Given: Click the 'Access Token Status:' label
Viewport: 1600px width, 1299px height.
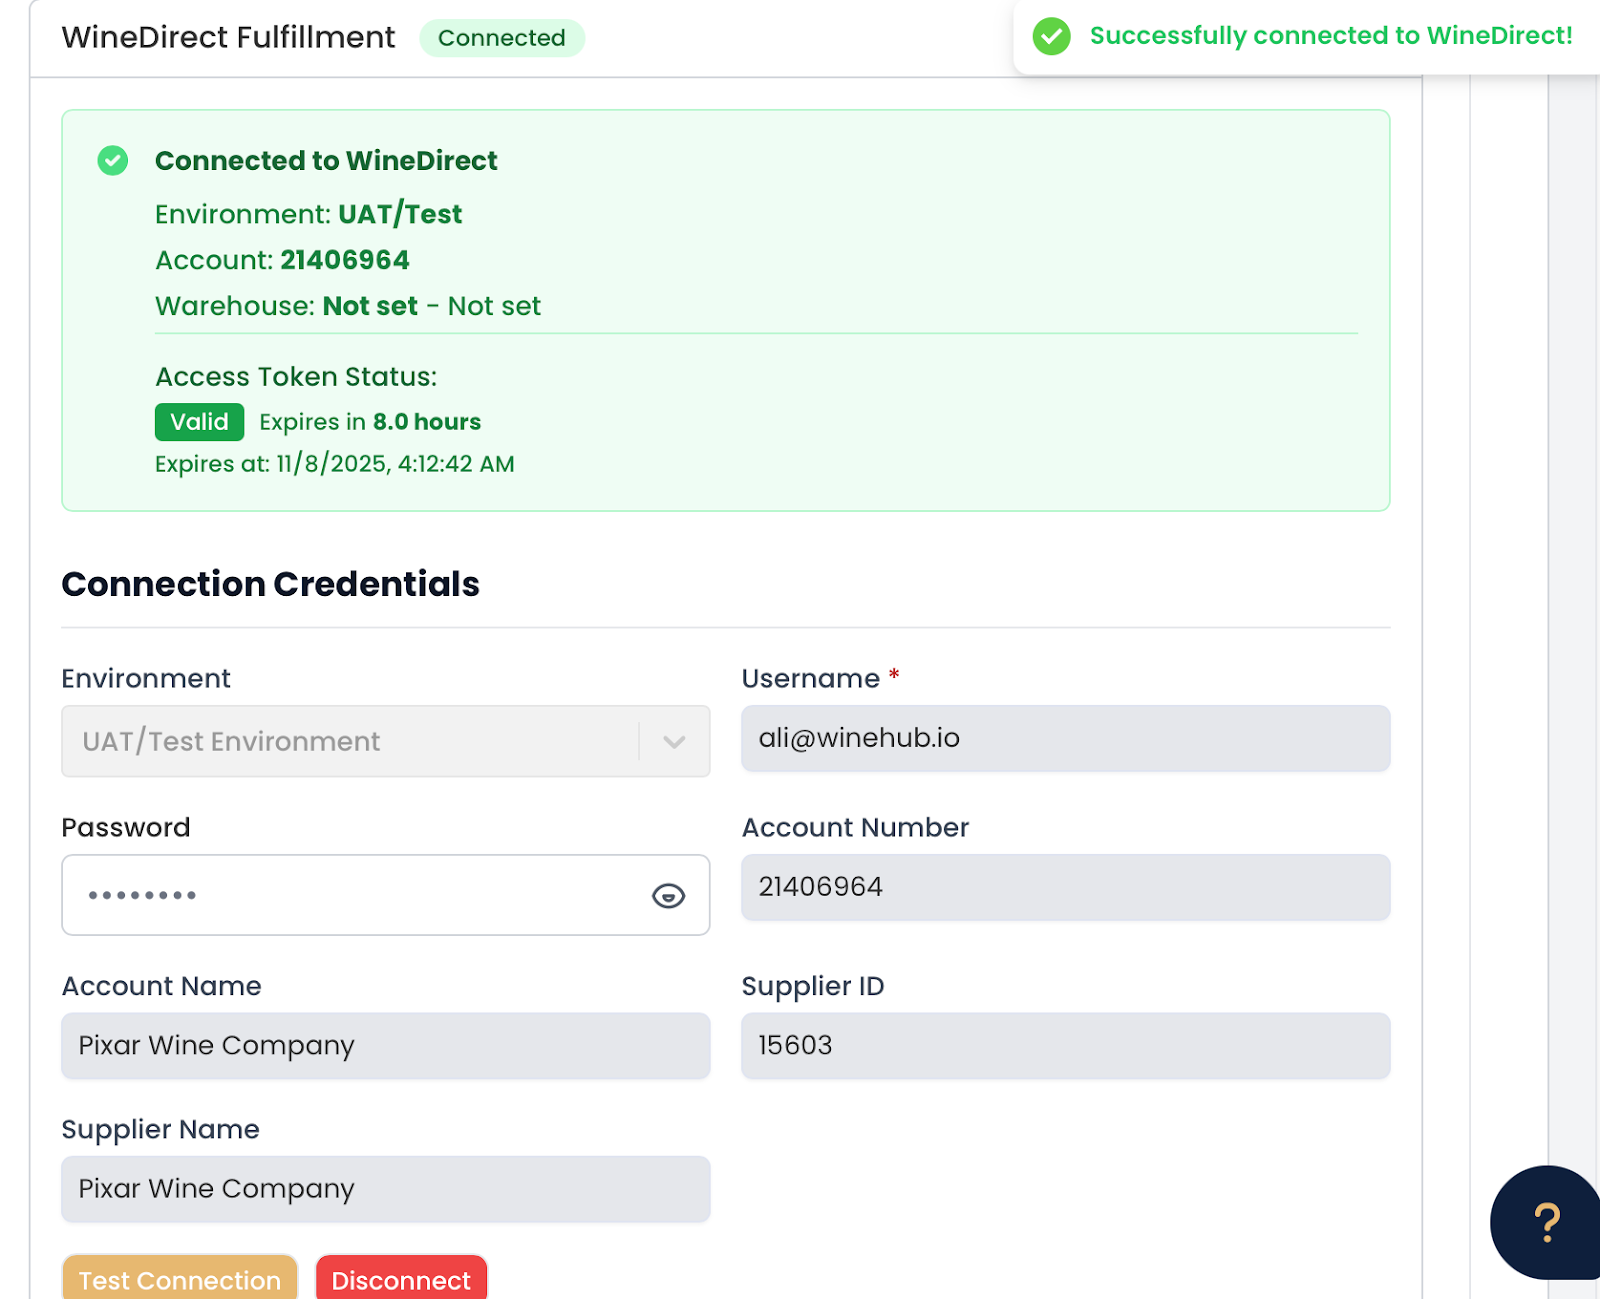Looking at the screenshot, I should pos(296,377).
